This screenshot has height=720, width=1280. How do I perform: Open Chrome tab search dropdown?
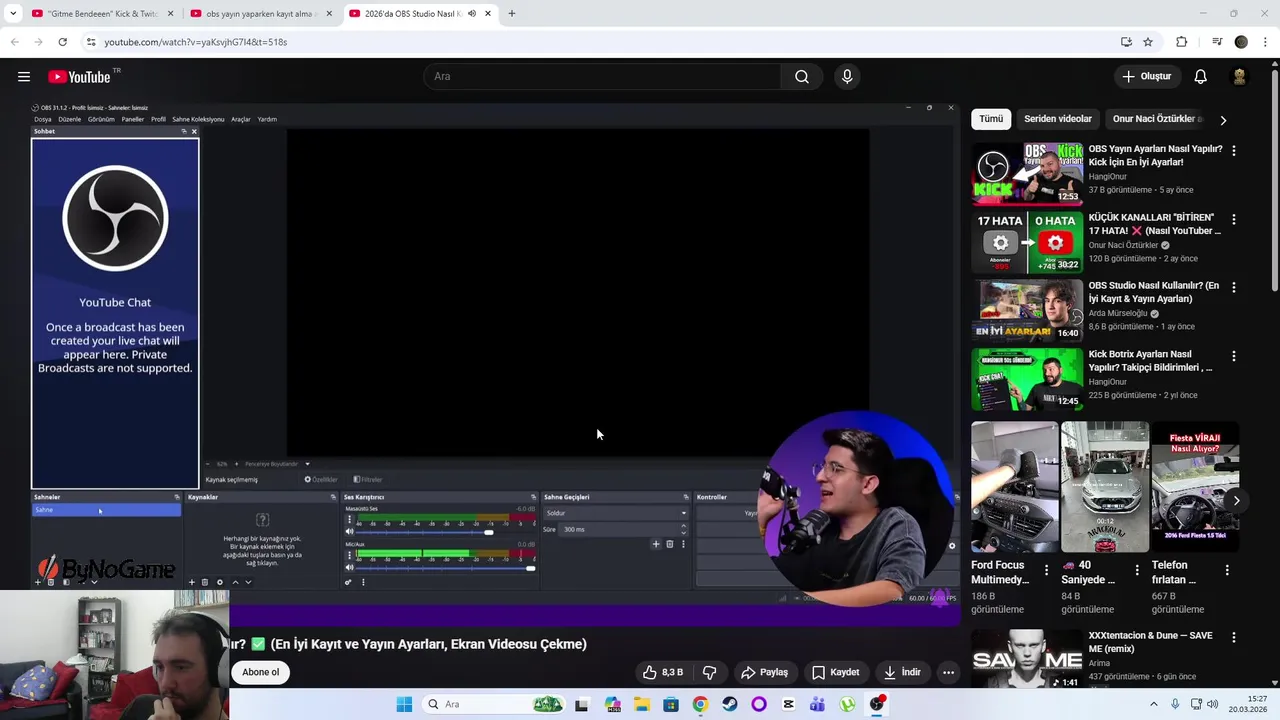click(13, 14)
